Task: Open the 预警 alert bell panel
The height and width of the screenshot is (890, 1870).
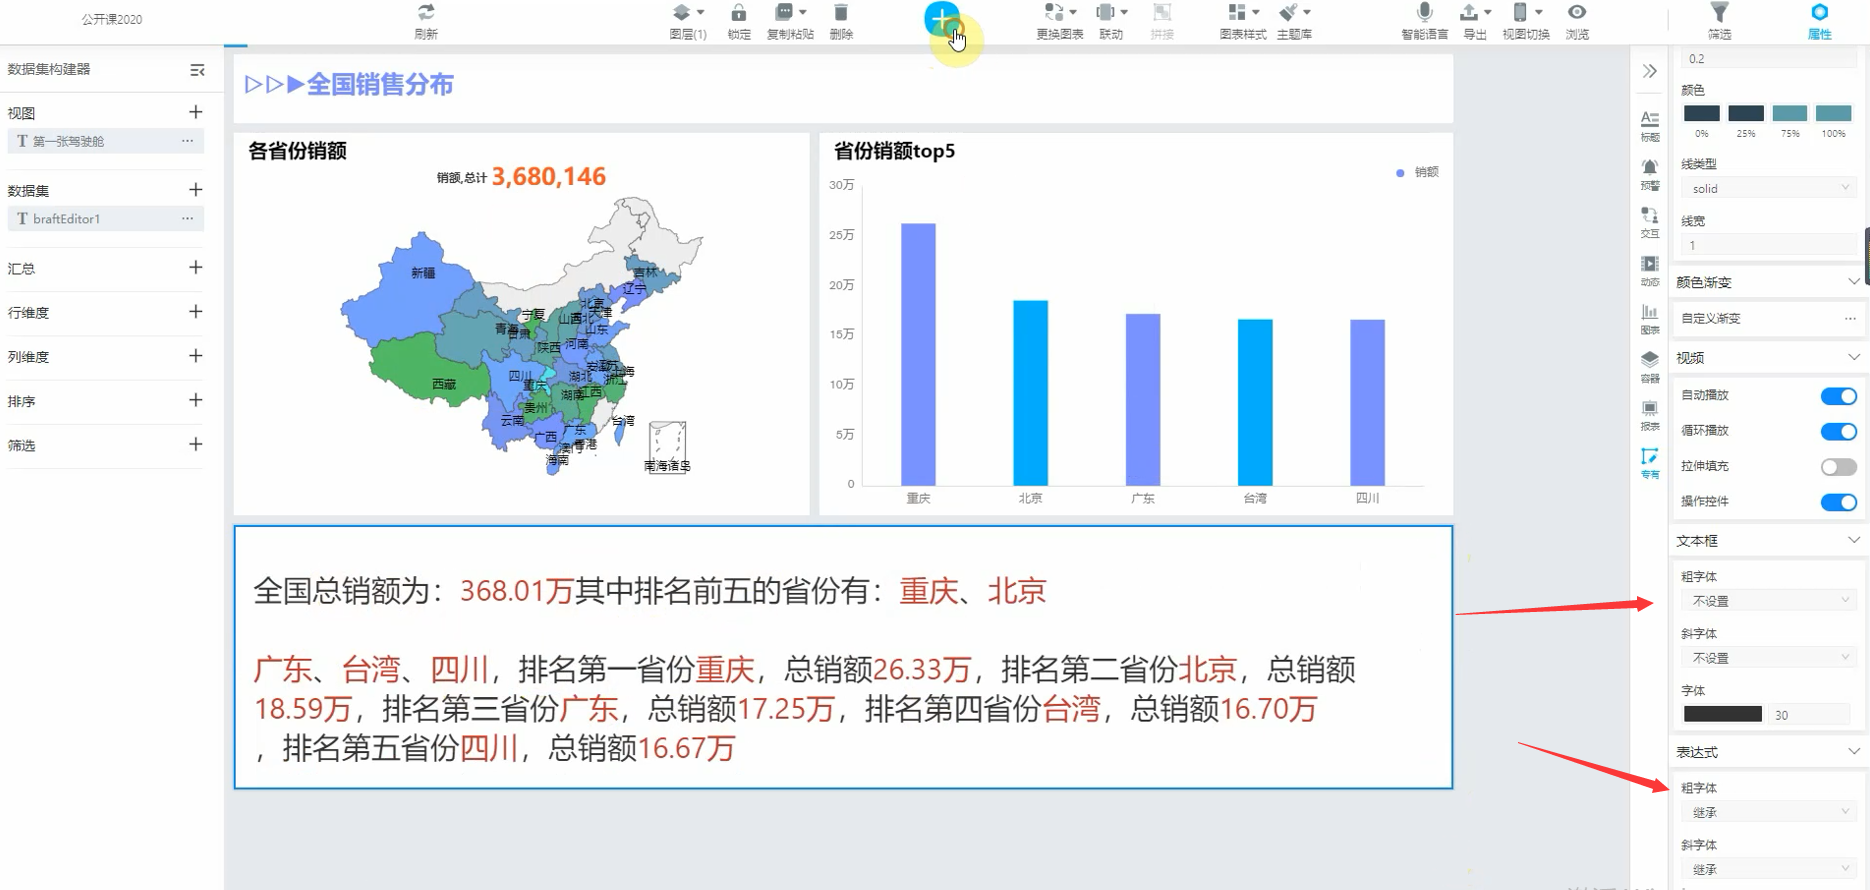Action: (1649, 168)
